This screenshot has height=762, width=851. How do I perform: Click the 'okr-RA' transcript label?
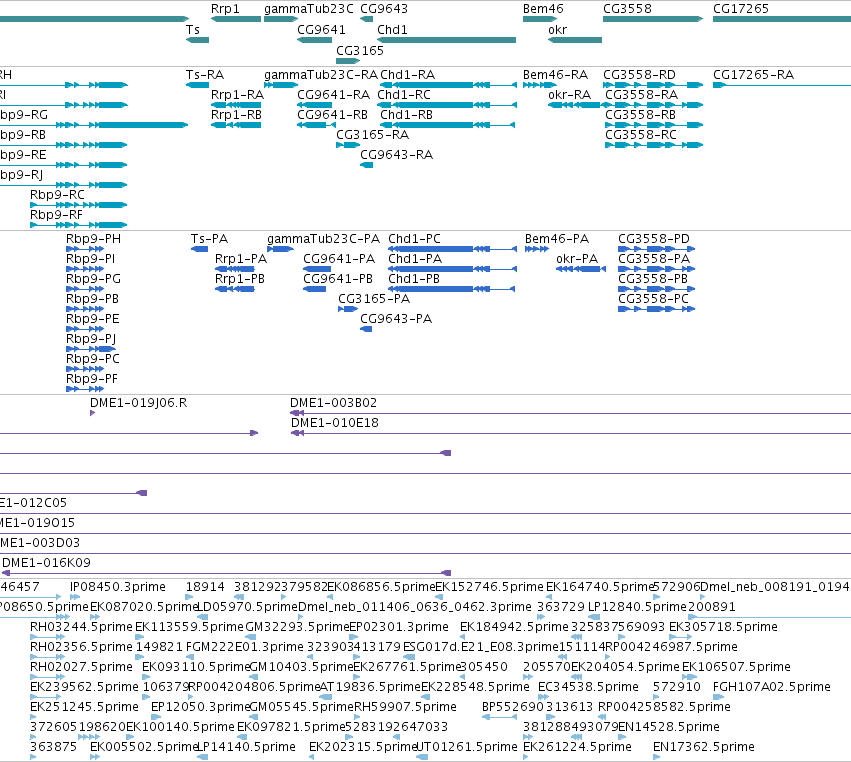[x=569, y=95]
